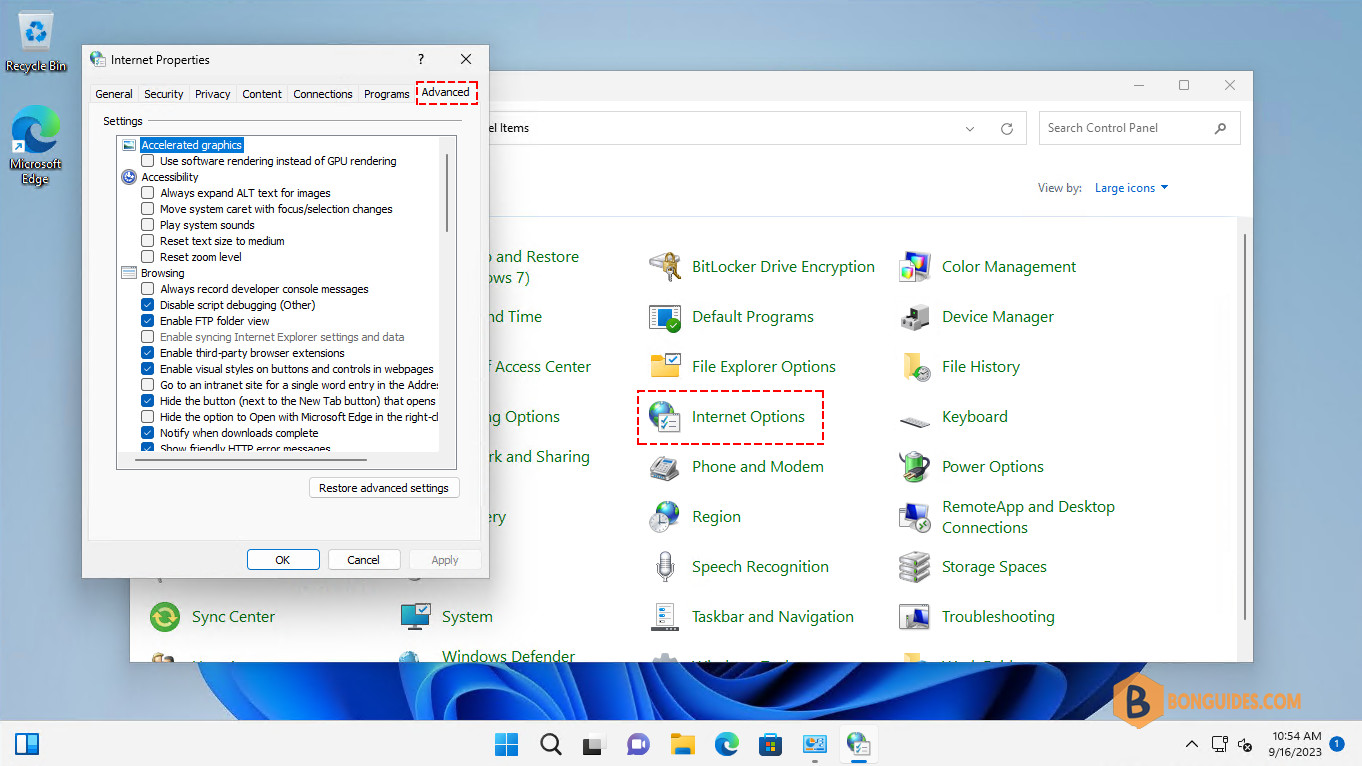Uncheck Notify when downloads complete

pyautogui.click(x=148, y=433)
